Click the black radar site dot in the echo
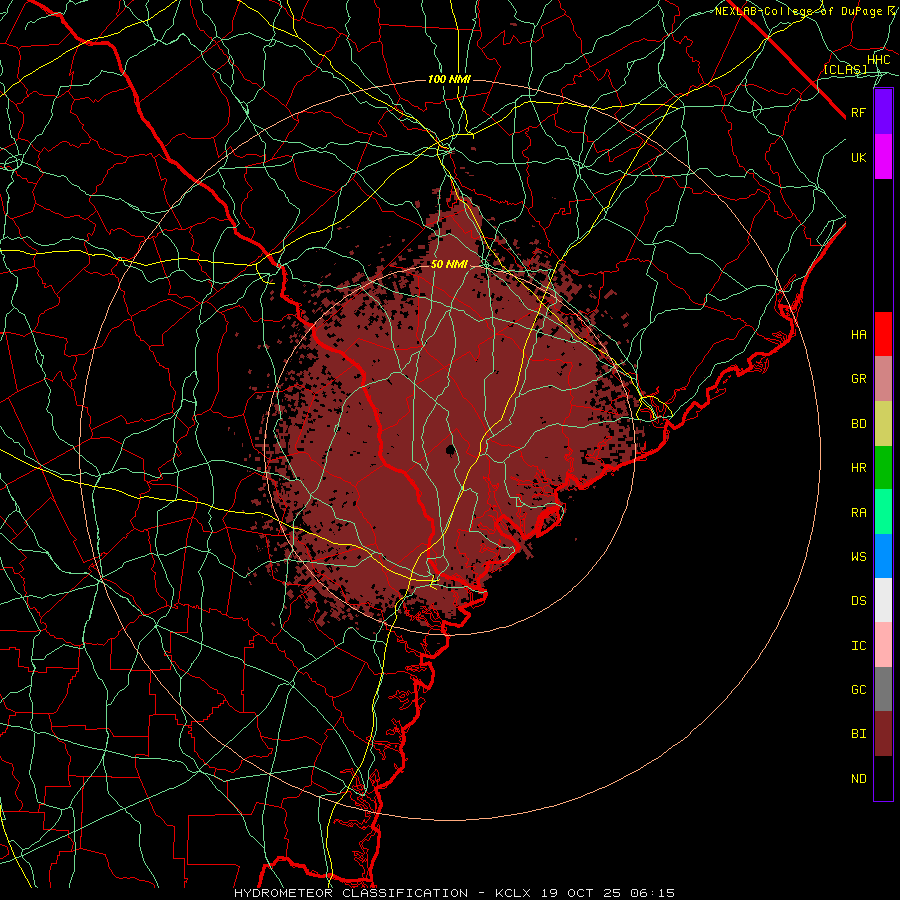This screenshot has width=900, height=900. (451, 449)
